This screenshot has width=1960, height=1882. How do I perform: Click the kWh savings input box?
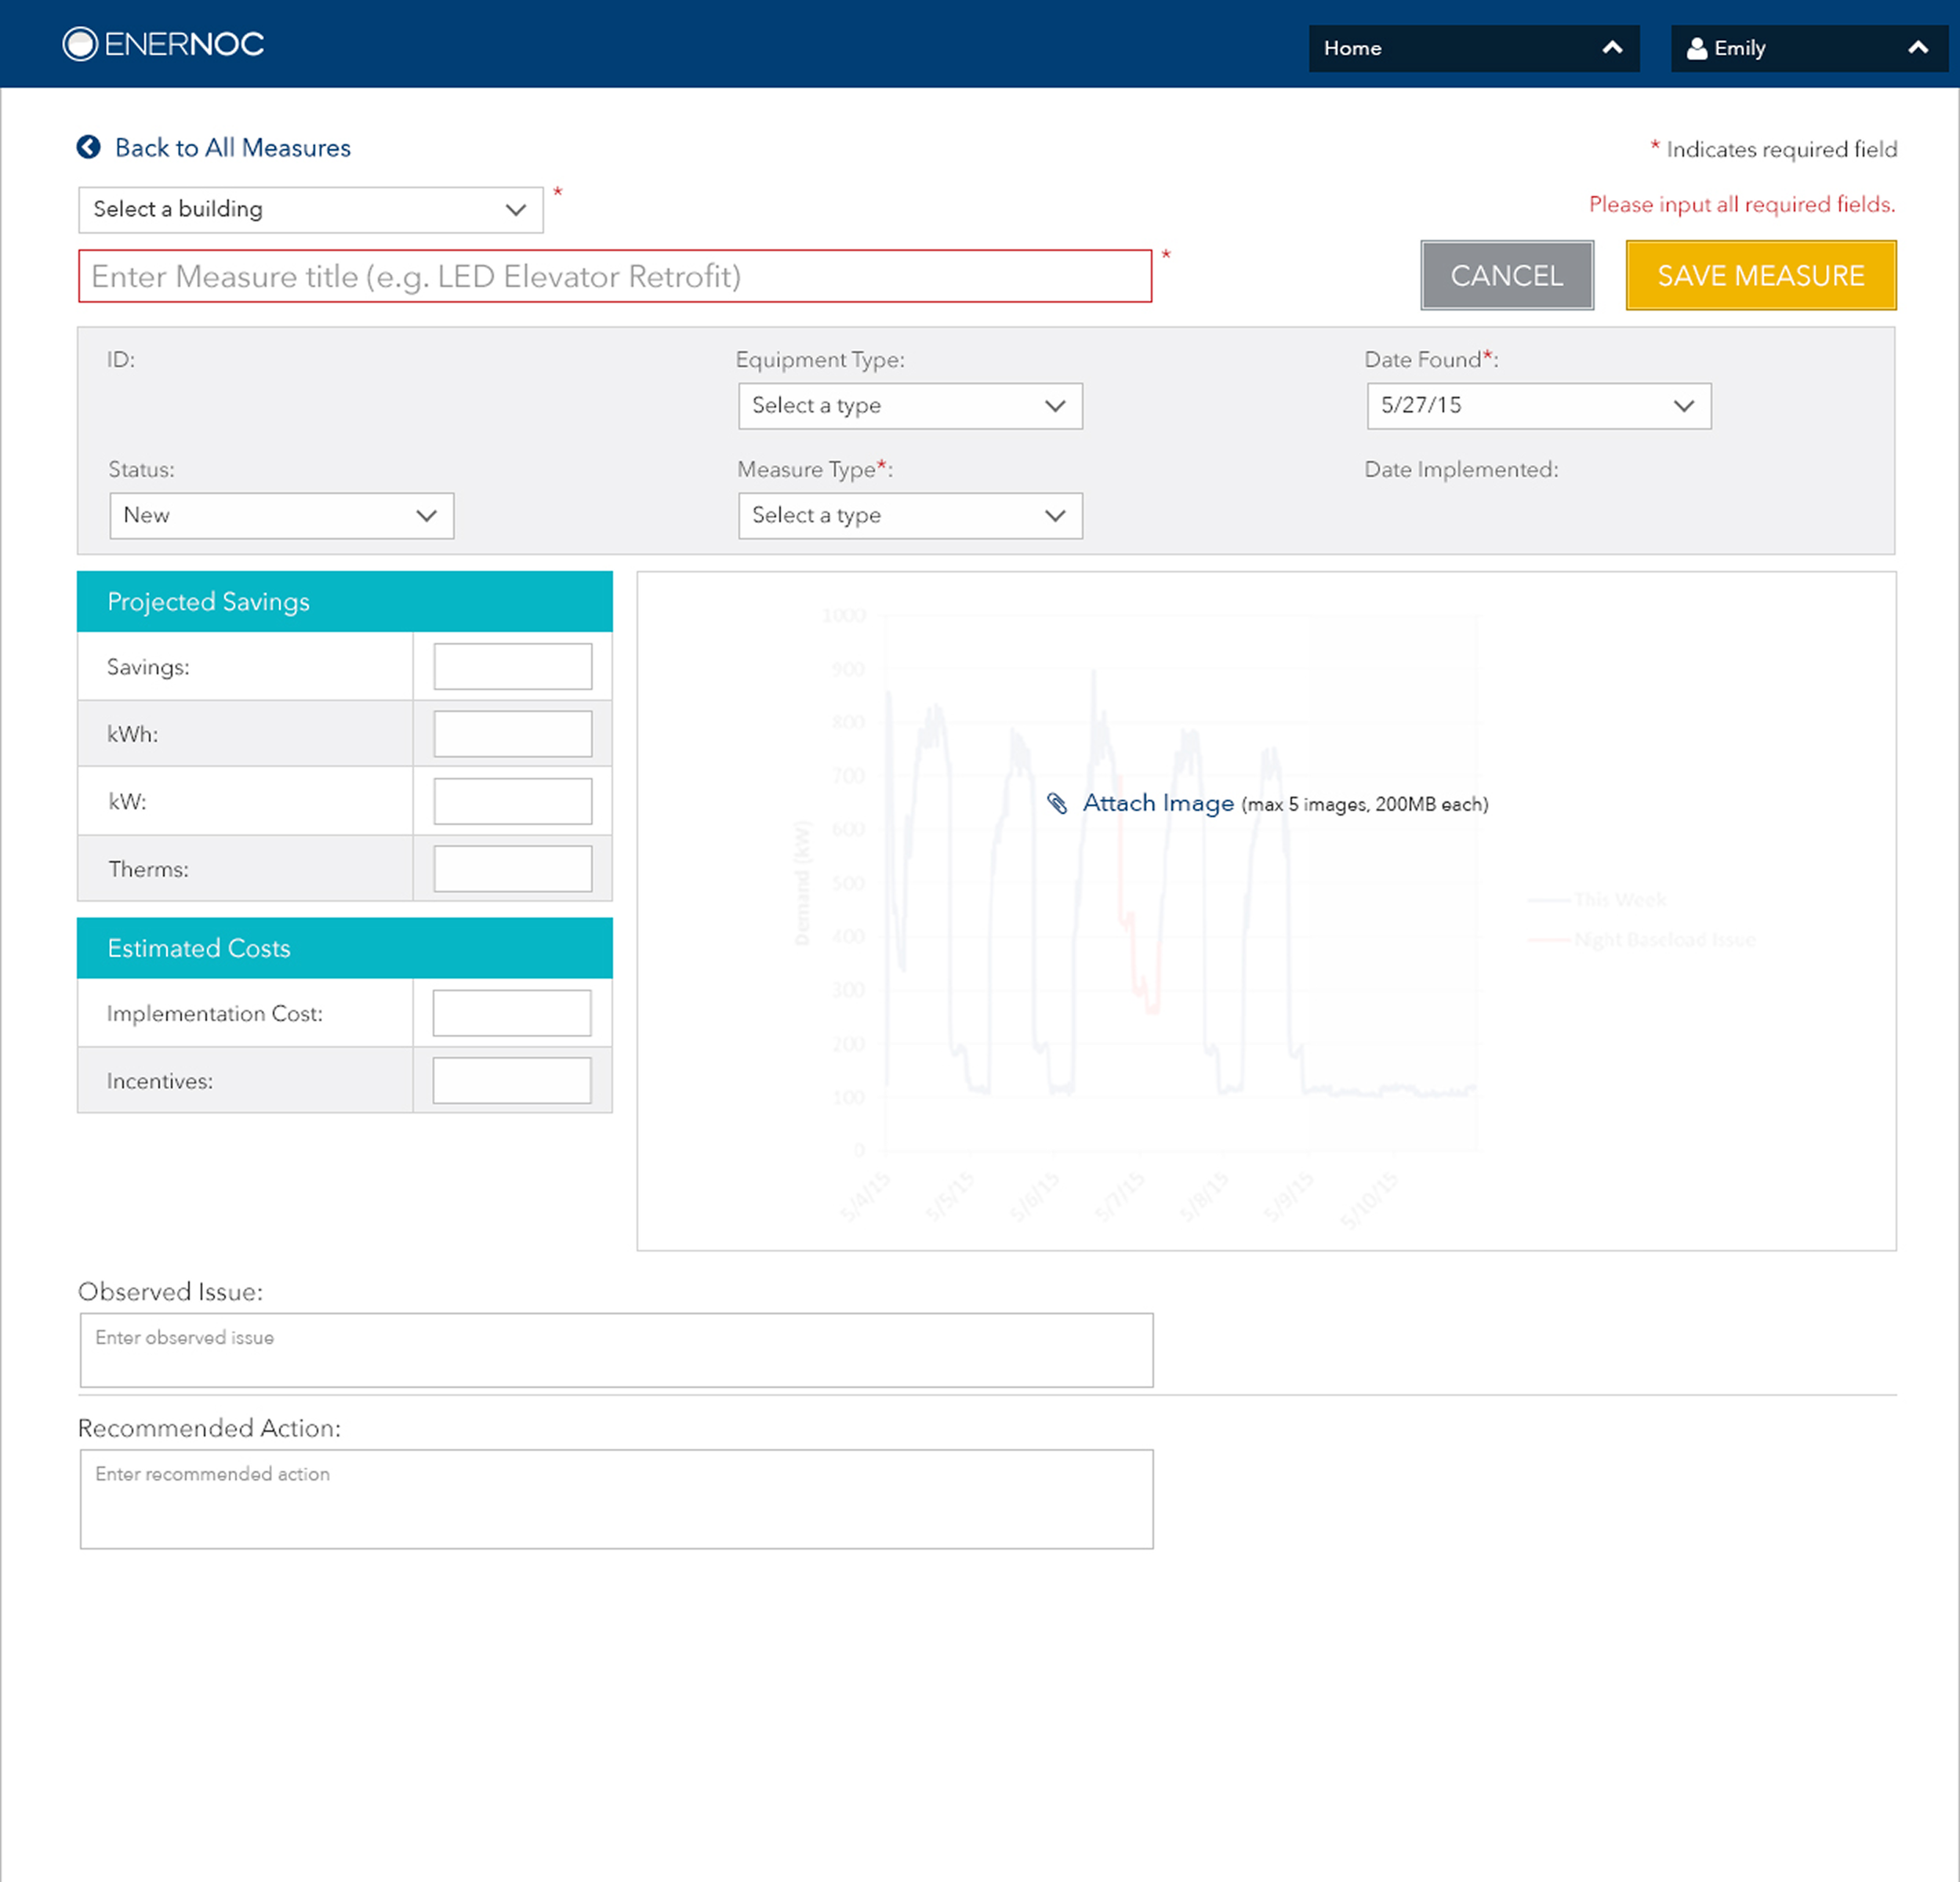pos(512,734)
